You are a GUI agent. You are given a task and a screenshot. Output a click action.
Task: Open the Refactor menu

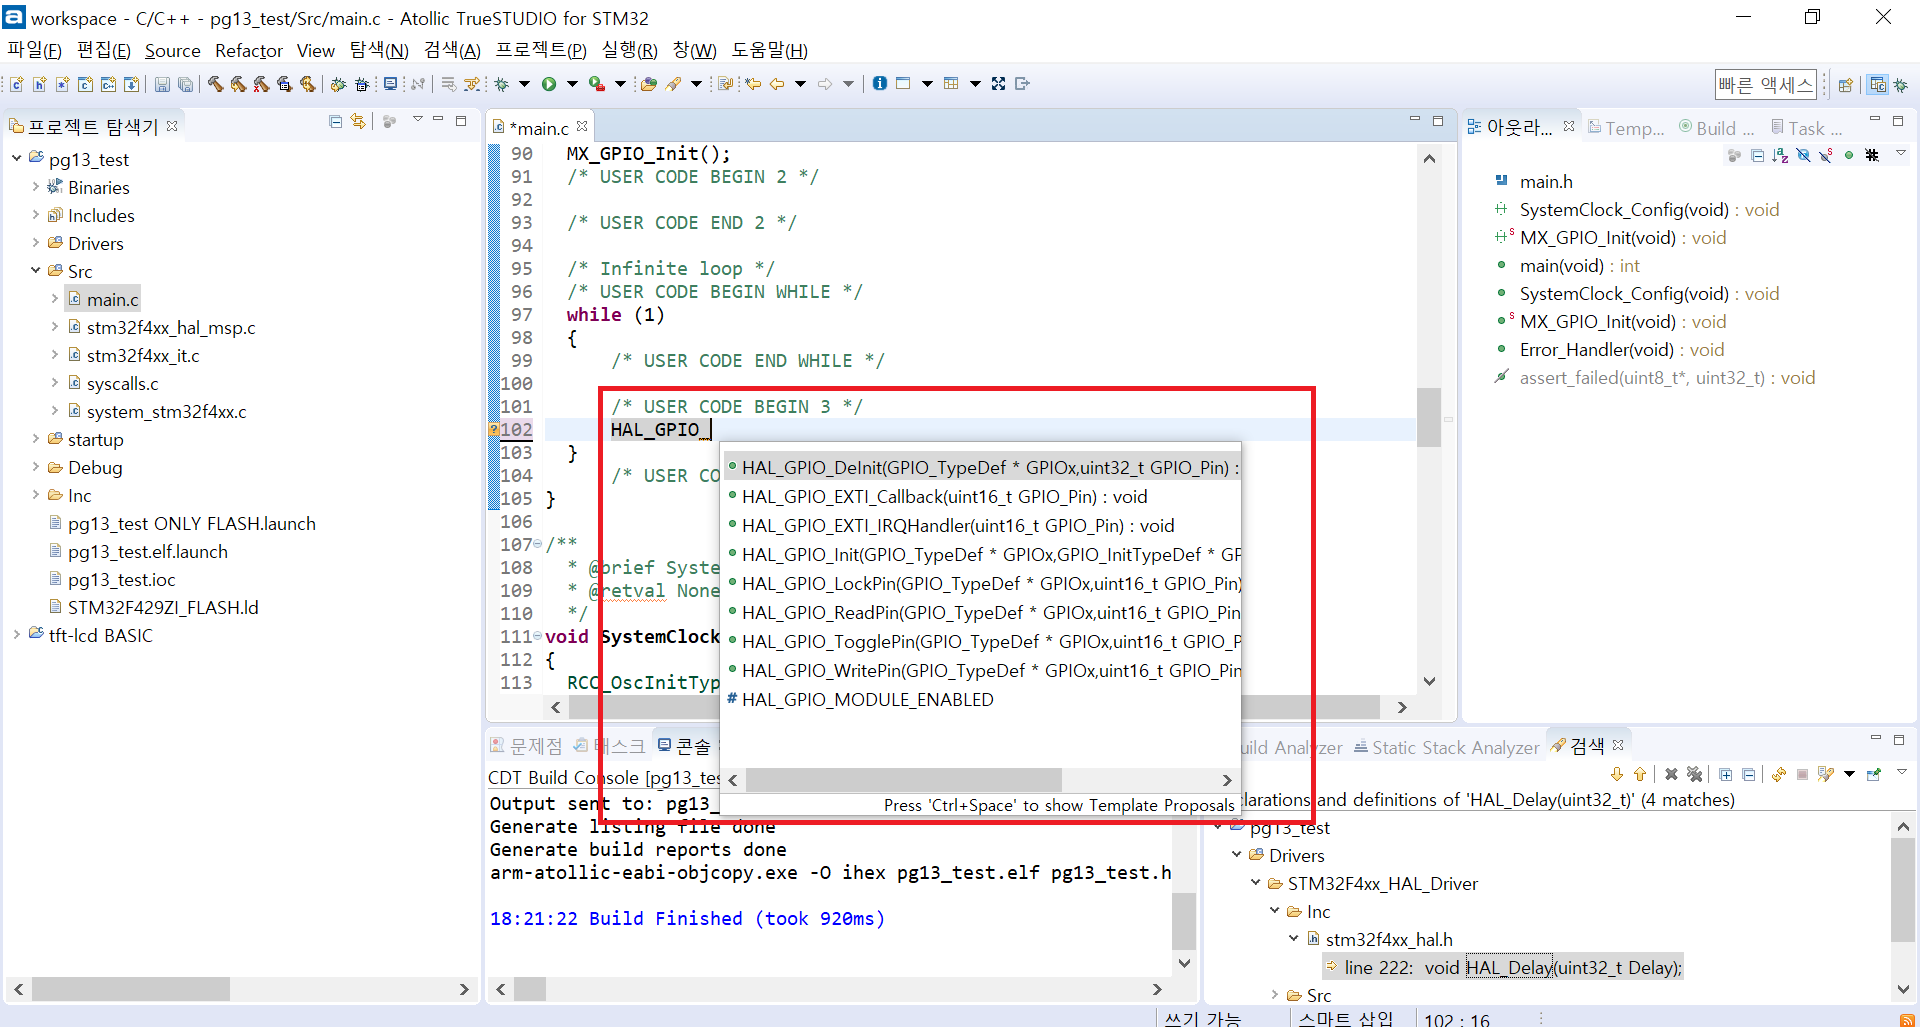(x=249, y=51)
